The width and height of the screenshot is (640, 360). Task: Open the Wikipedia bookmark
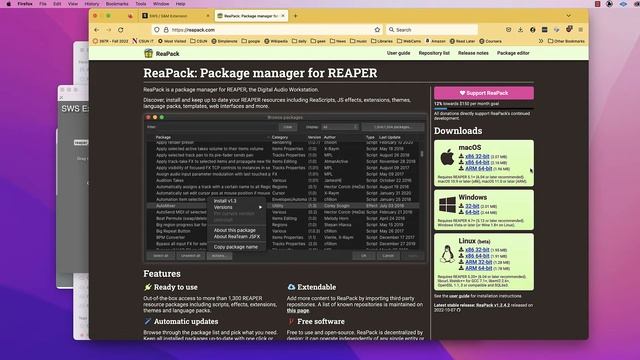coord(276,41)
